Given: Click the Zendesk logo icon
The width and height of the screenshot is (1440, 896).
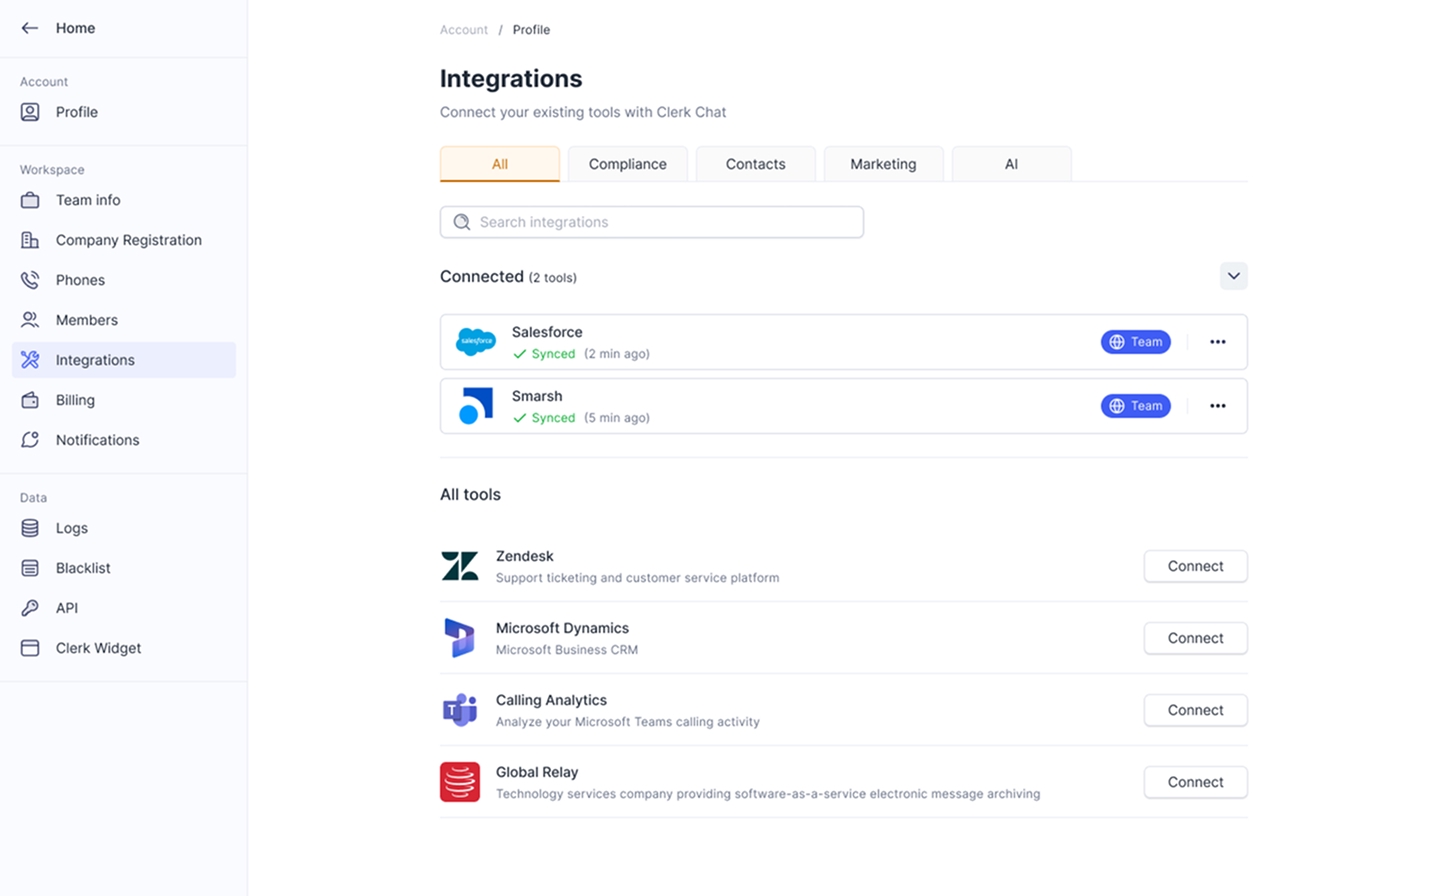Looking at the screenshot, I should [x=460, y=566].
